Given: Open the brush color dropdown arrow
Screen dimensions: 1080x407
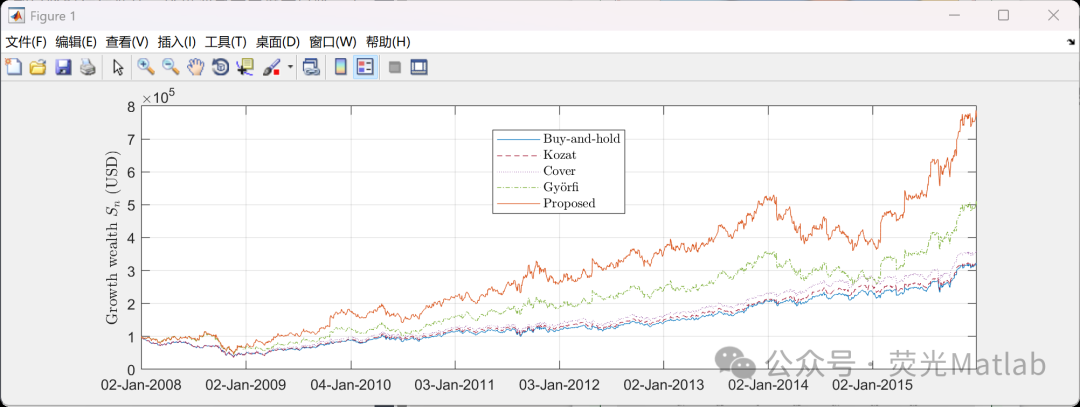Looking at the screenshot, I should [x=290, y=67].
